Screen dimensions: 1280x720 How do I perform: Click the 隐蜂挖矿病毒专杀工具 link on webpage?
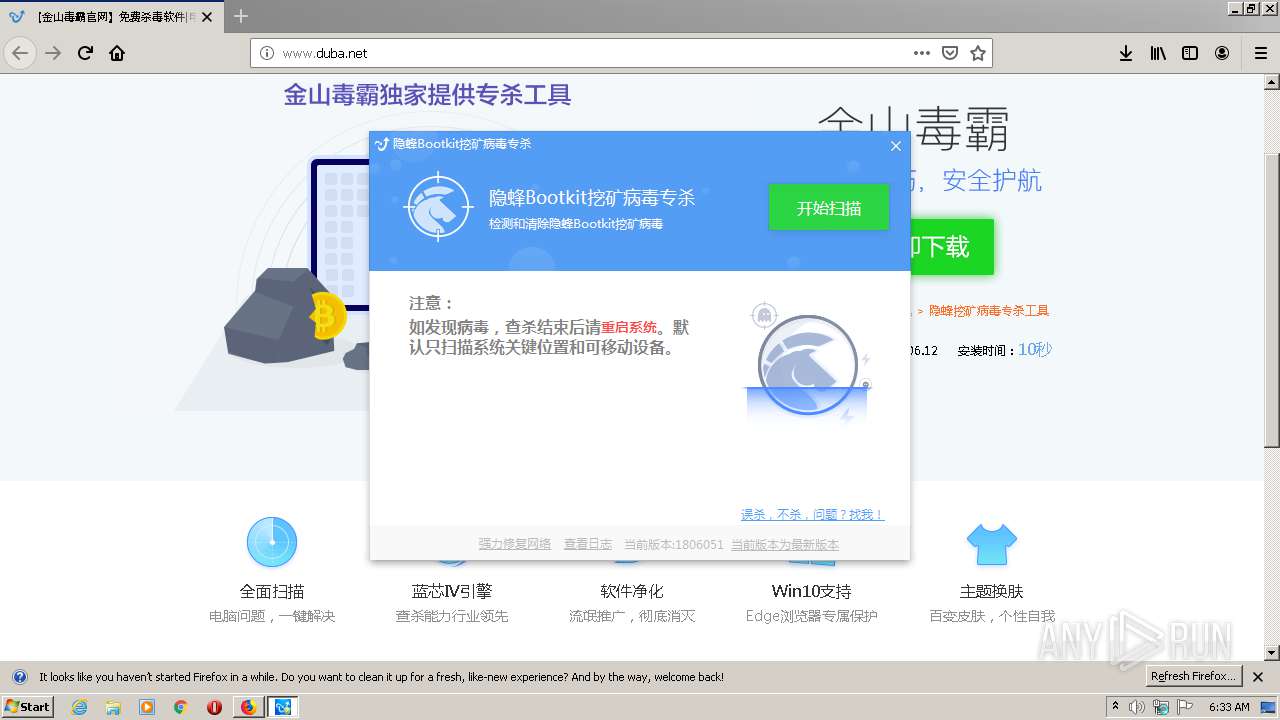point(989,311)
